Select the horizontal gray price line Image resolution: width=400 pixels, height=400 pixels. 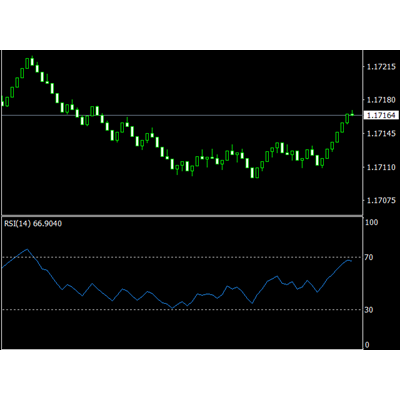click(x=182, y=115)
